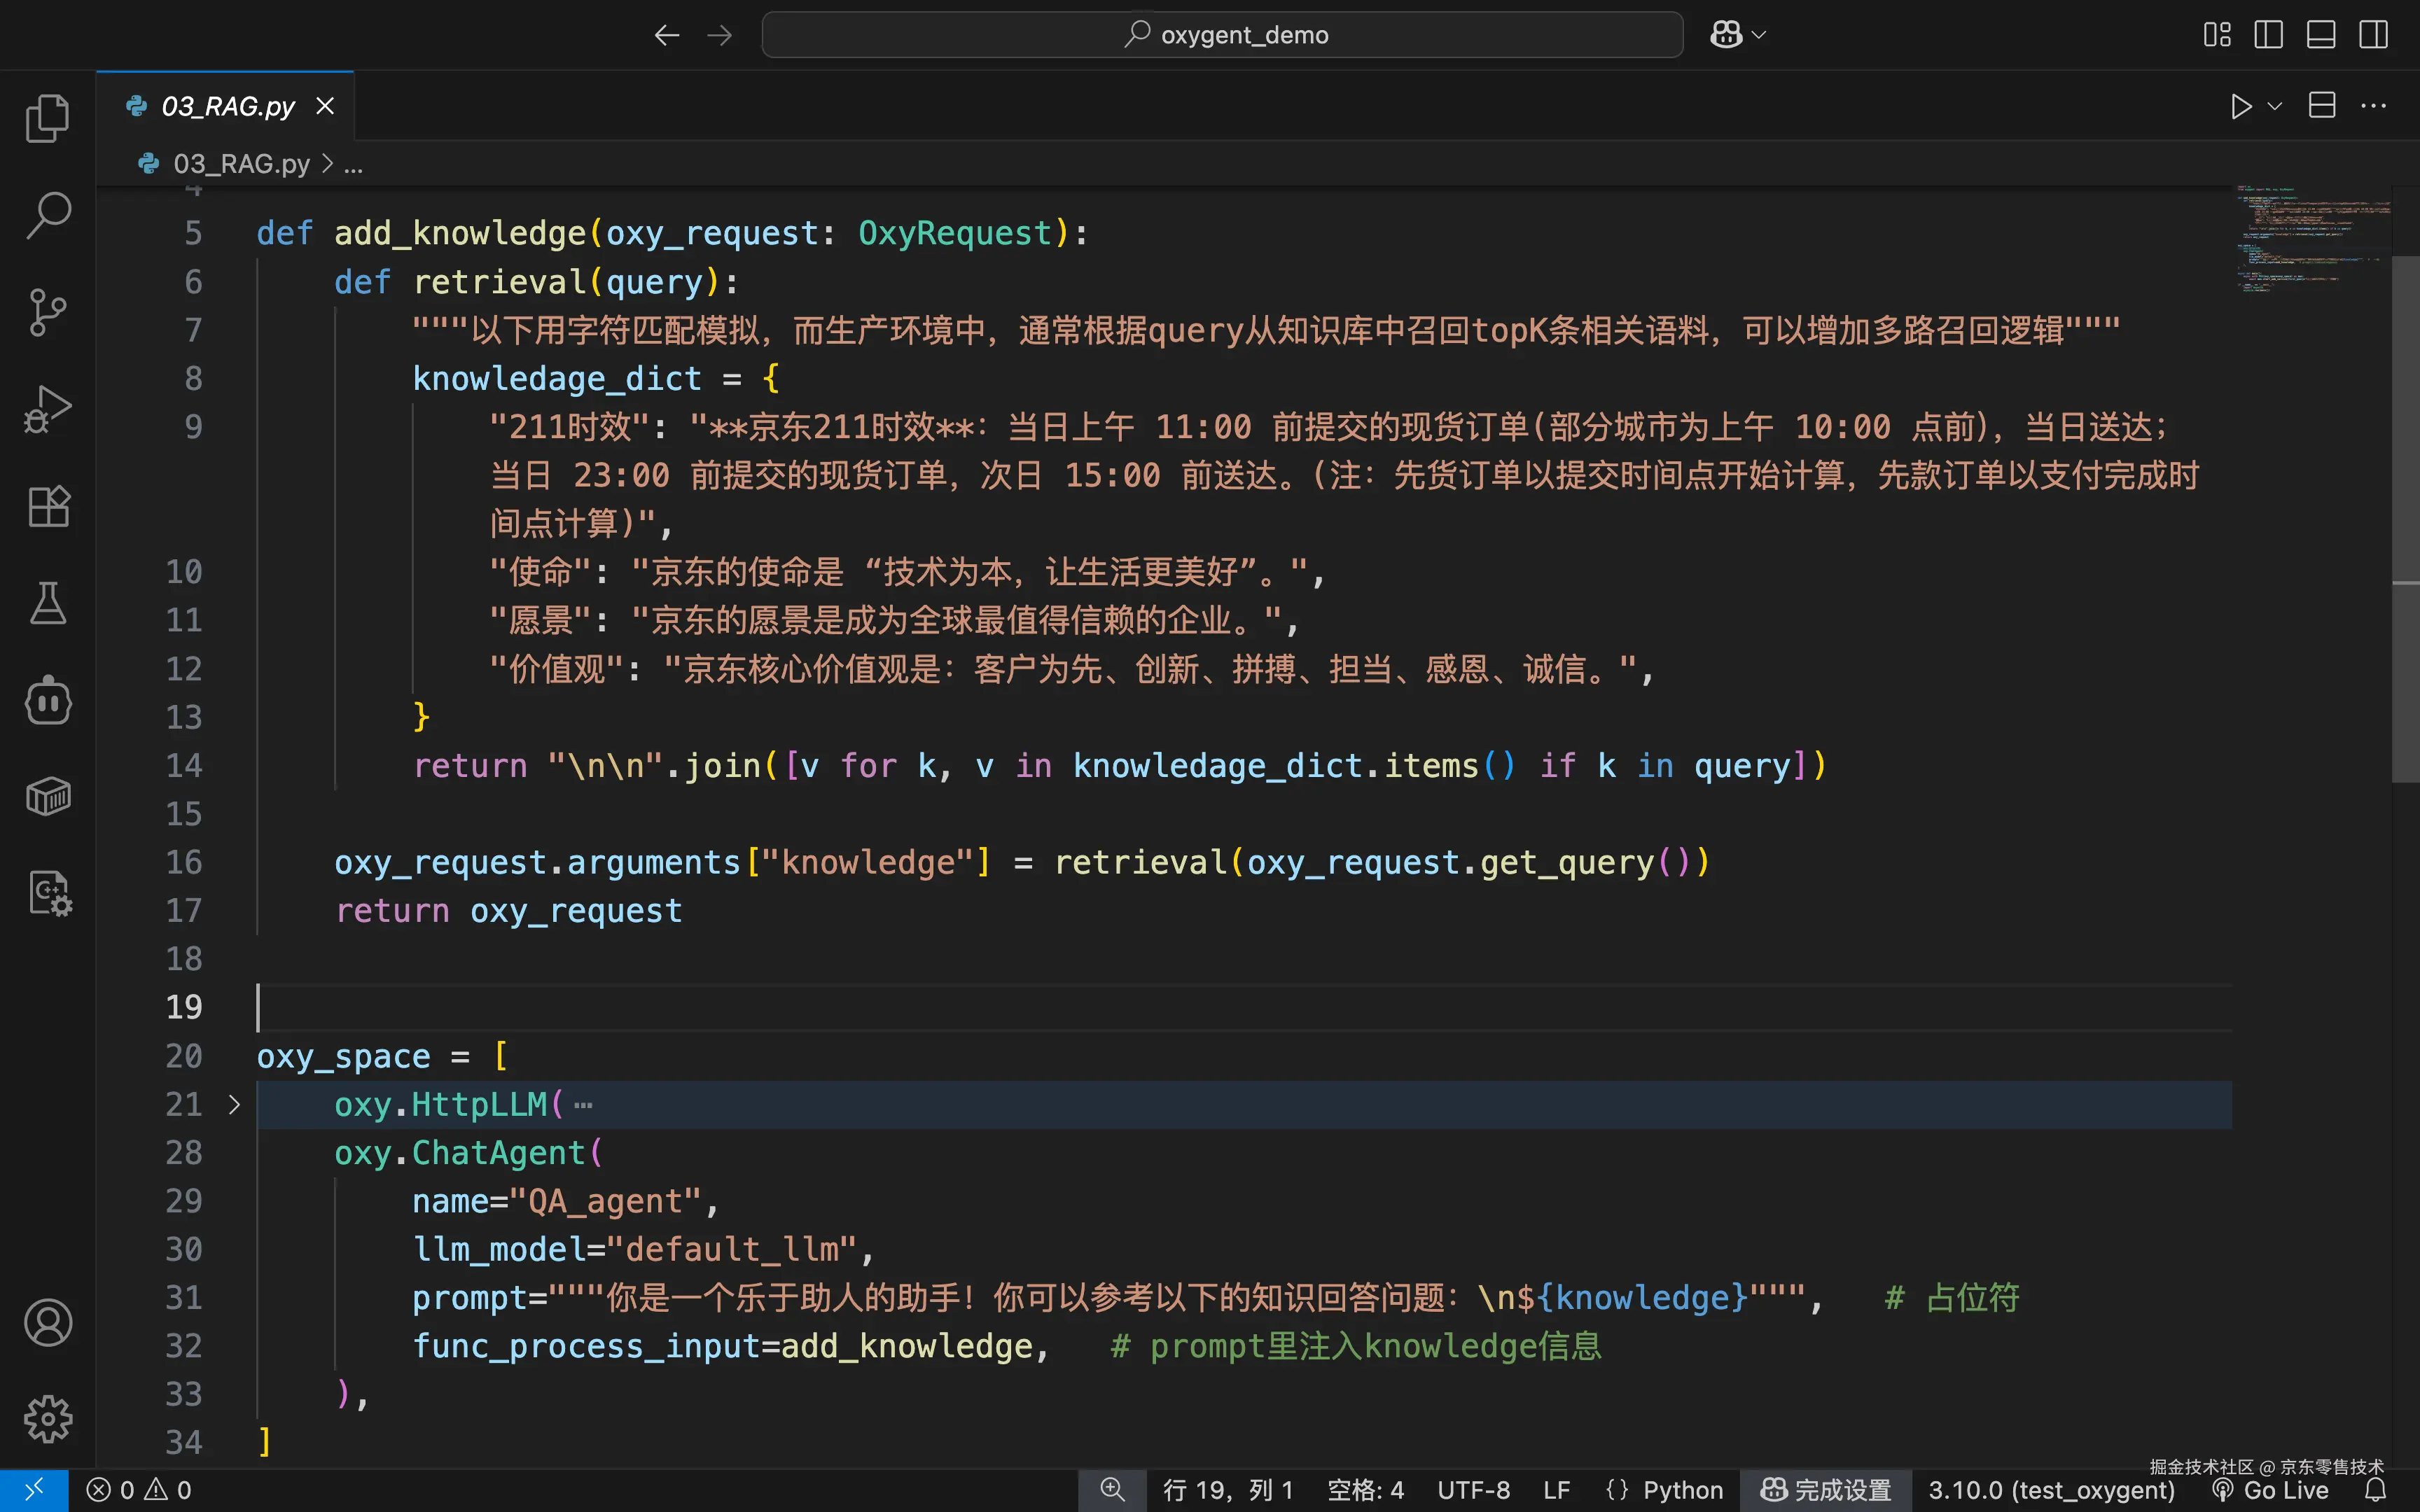Open the run button dropdown arrow
The height and width of the screenshot is (1512, 2420).
tap(2275, 106)
